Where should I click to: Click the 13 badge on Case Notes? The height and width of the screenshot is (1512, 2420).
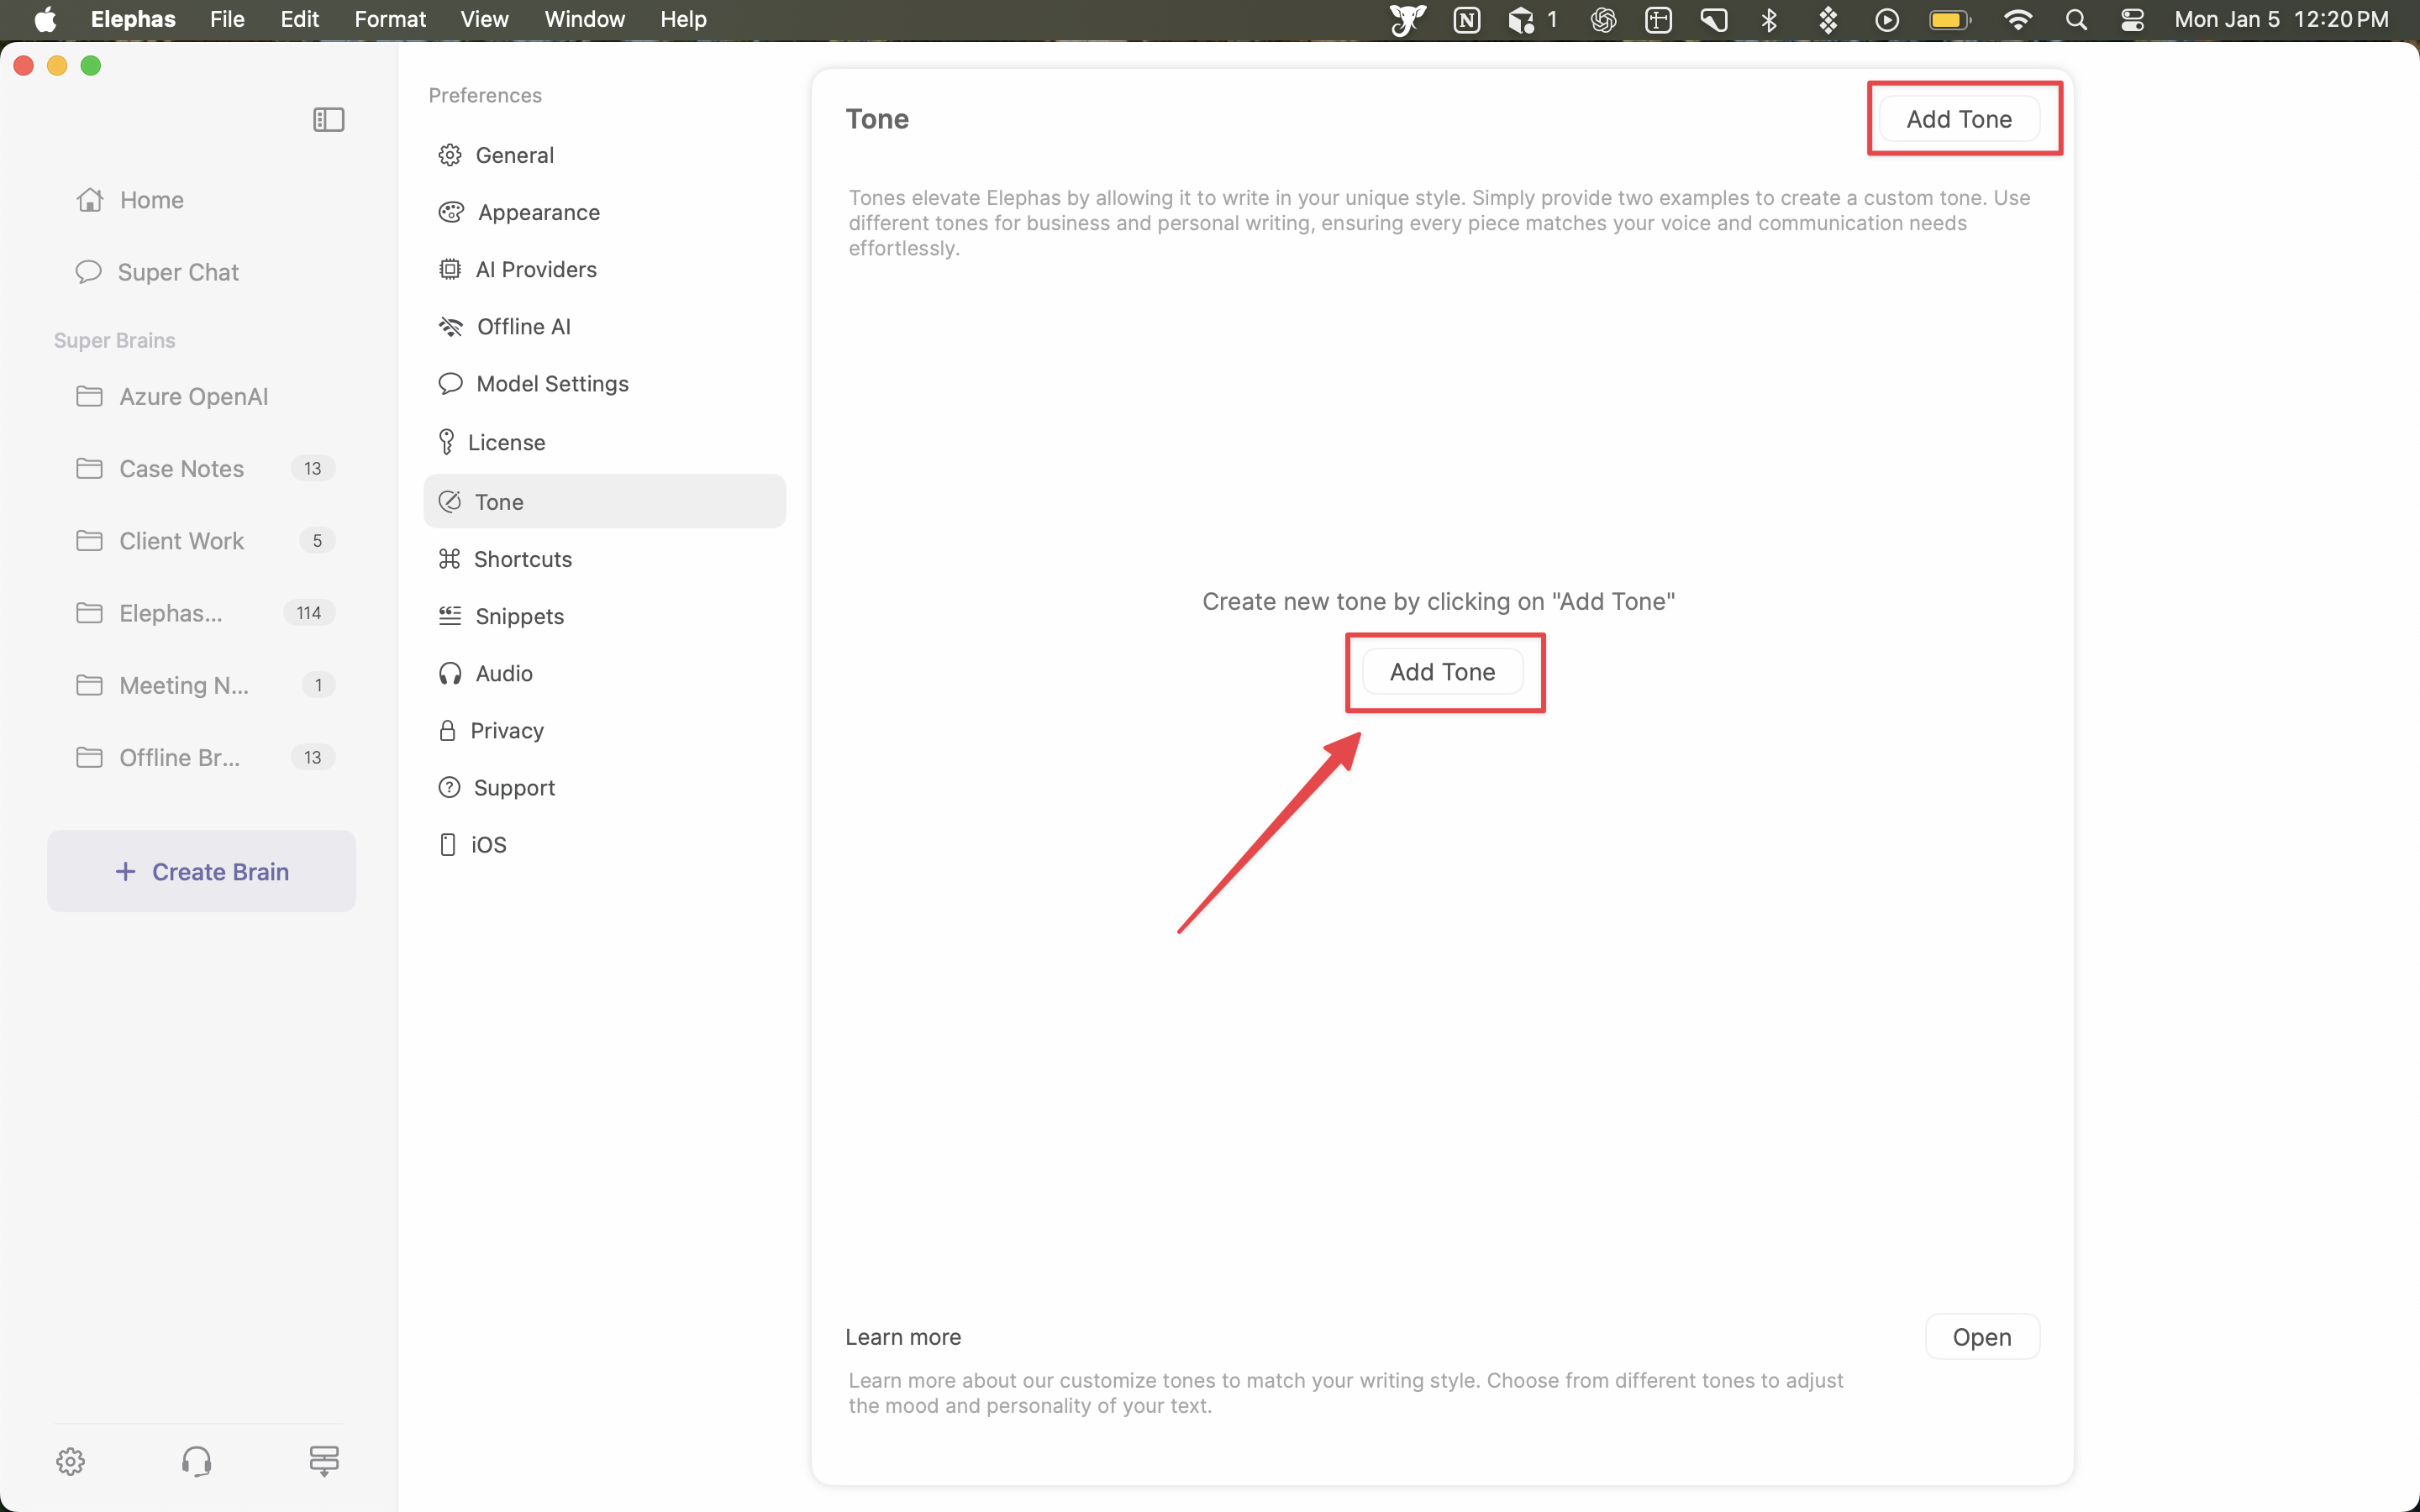[313, 469]
